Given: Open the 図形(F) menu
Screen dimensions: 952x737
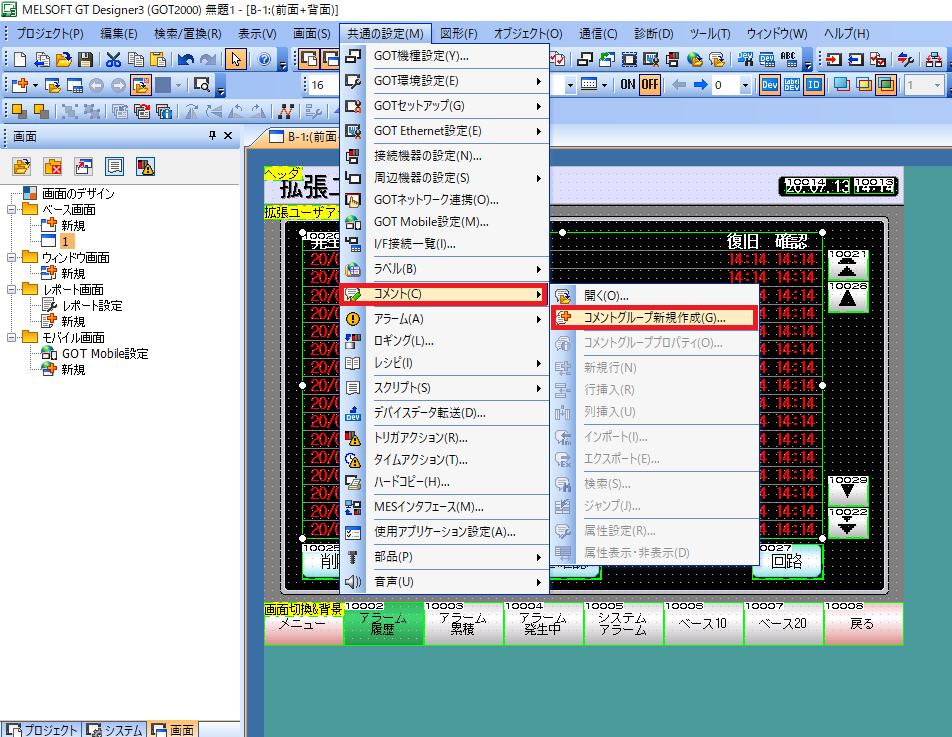Looking at the screenshot, I should [x=459, y=34].
